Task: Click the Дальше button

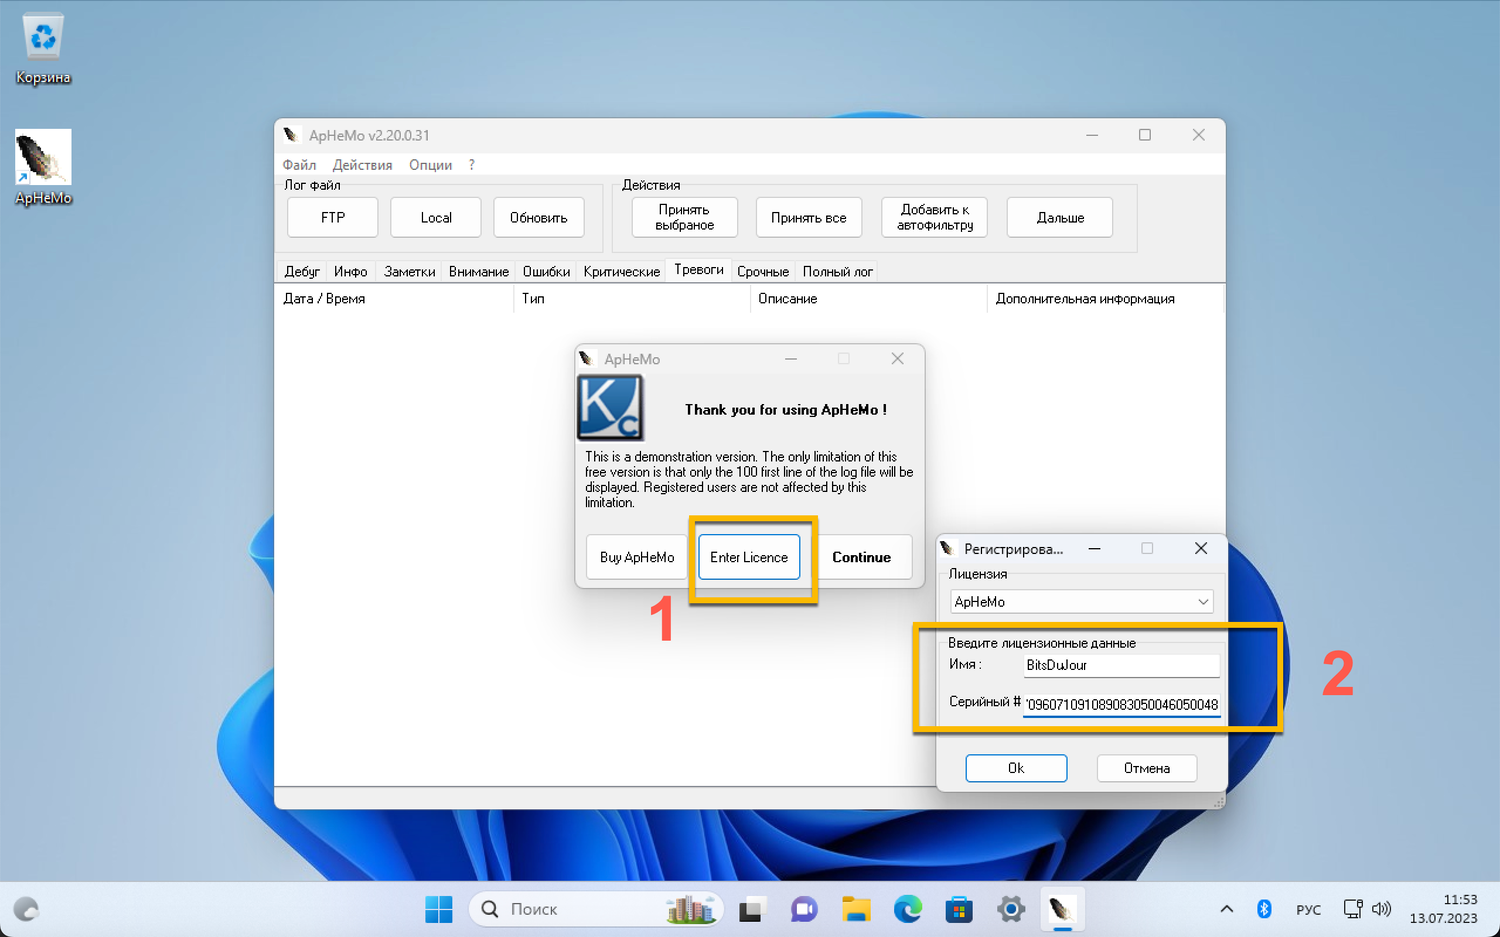Action: 1060,217
